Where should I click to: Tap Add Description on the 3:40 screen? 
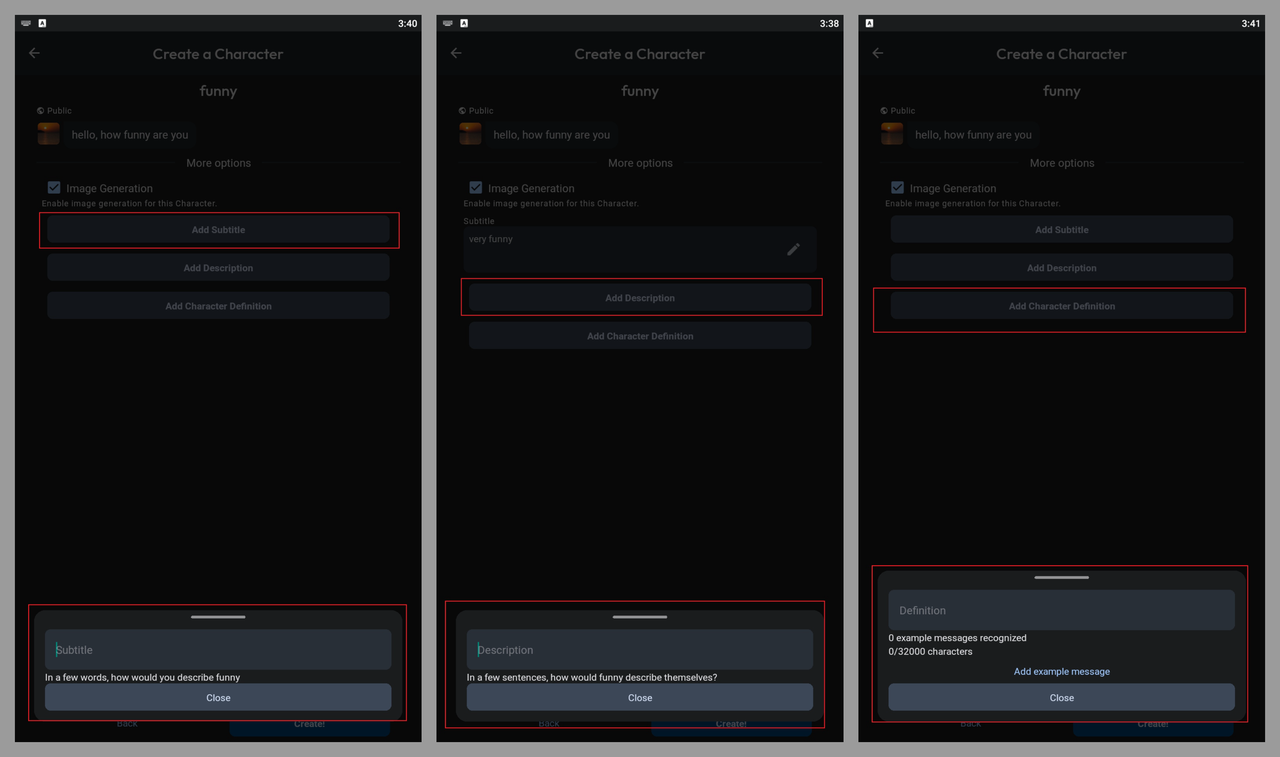point(218,268)
